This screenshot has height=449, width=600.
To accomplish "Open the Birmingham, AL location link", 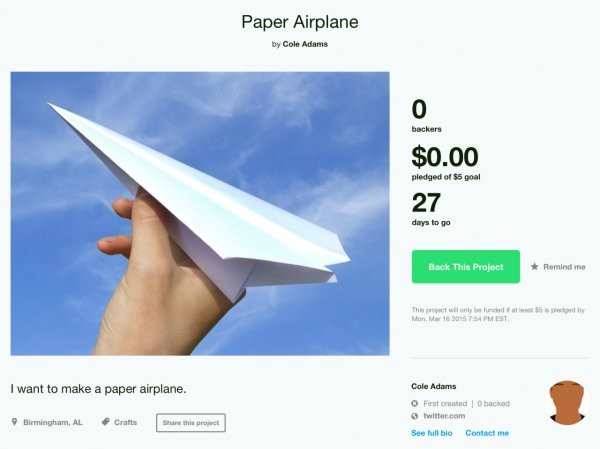I will pos(53,422).
